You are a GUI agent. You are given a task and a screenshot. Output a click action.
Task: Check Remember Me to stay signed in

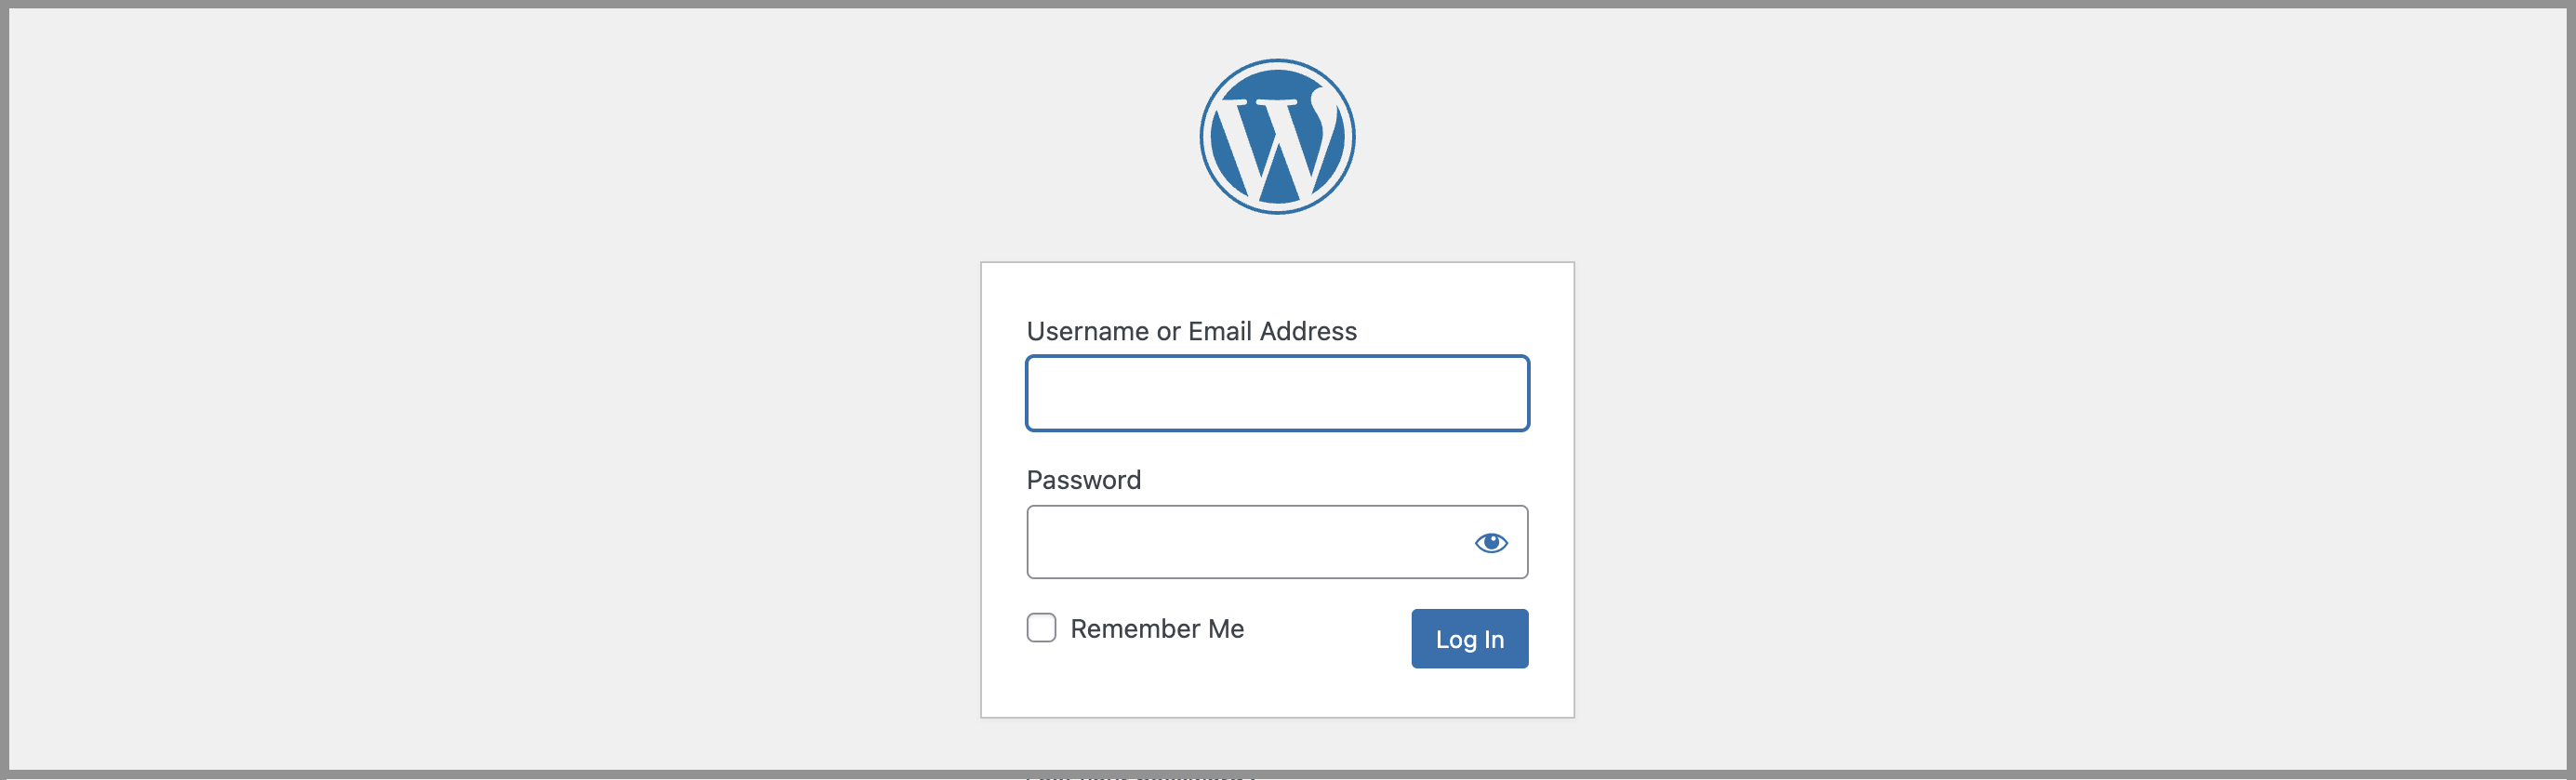(1041, 628)
